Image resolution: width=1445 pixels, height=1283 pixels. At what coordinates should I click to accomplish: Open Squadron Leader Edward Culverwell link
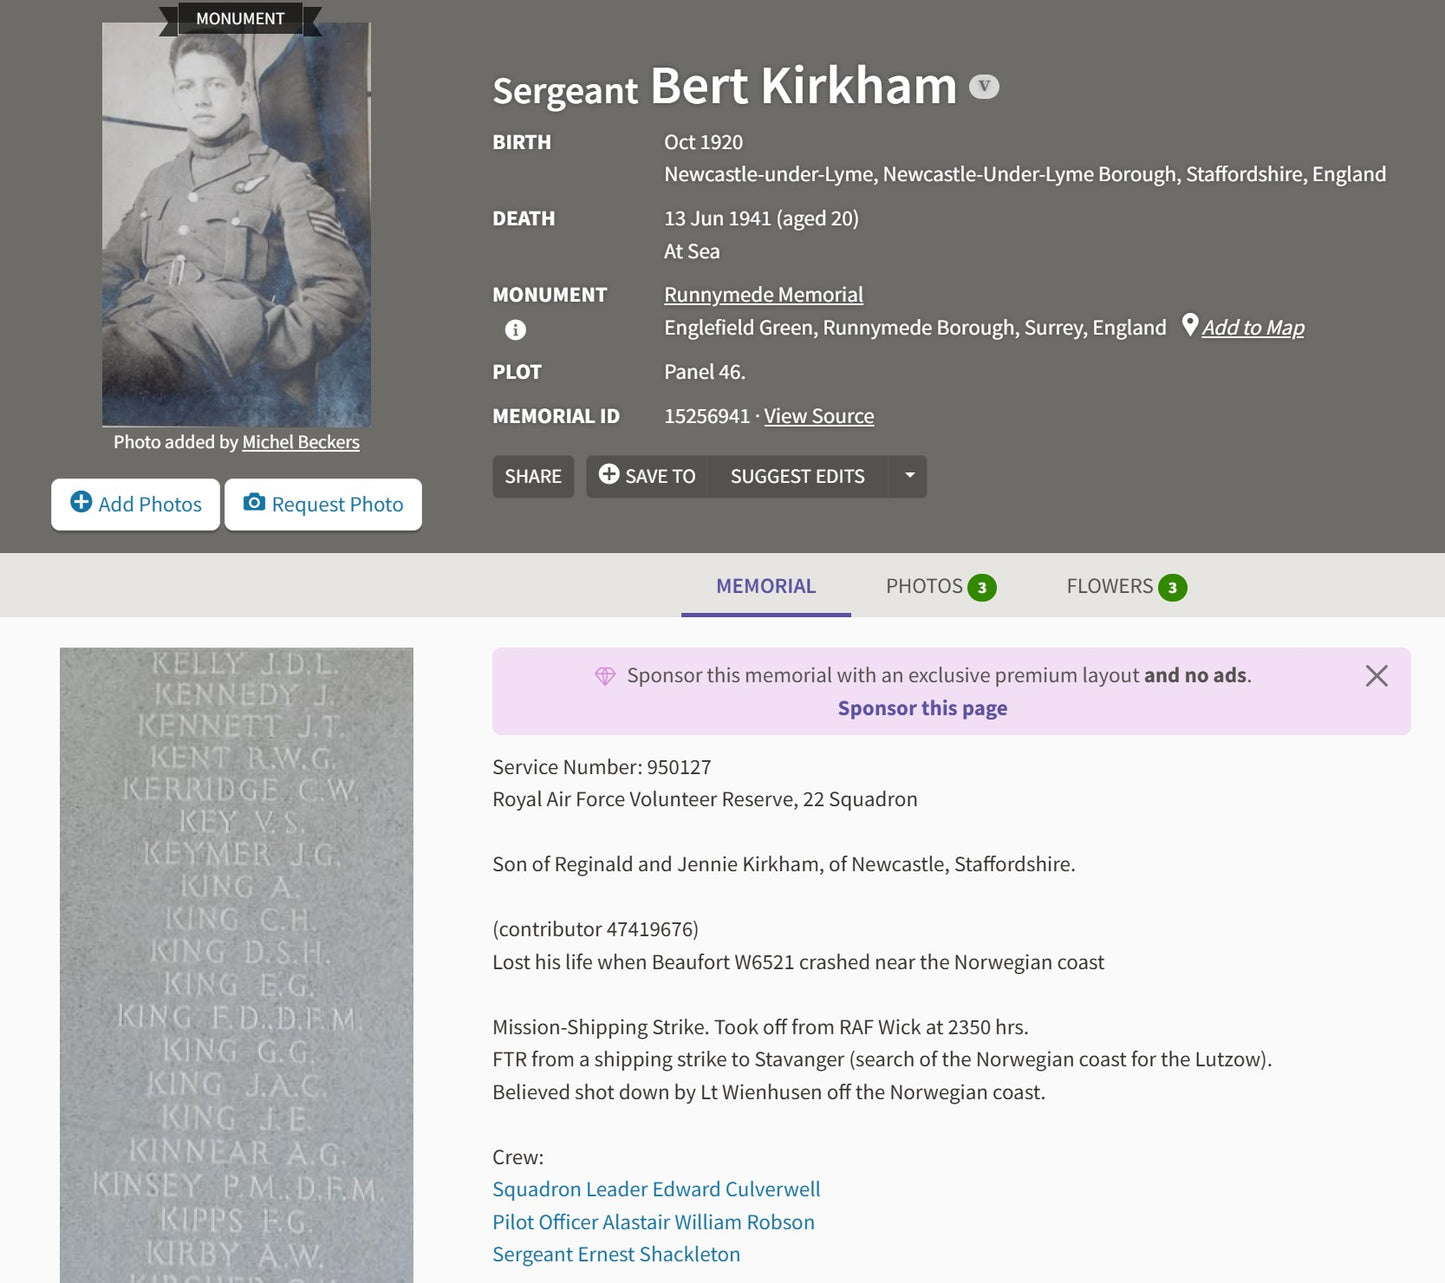pyautogui.click(x=656, y=1189)
